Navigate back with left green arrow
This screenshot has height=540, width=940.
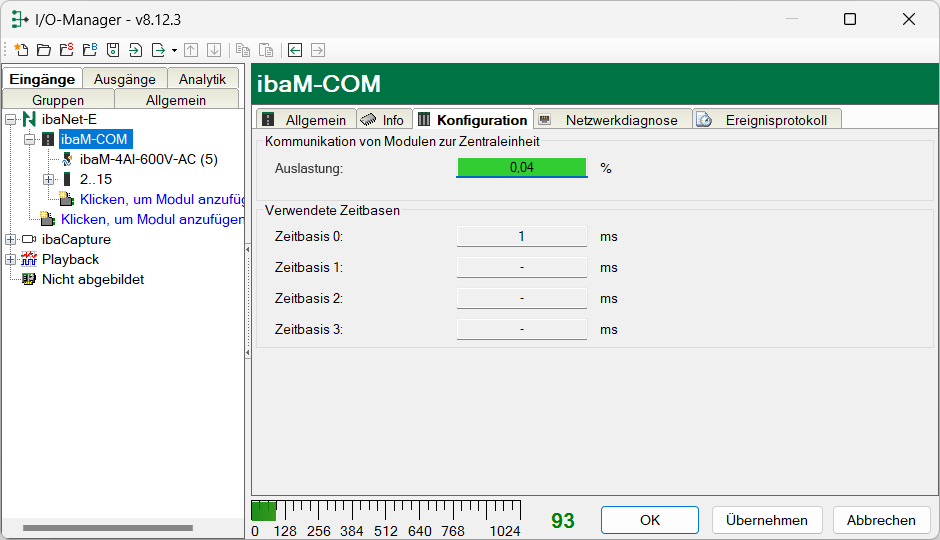pos(295,50)
